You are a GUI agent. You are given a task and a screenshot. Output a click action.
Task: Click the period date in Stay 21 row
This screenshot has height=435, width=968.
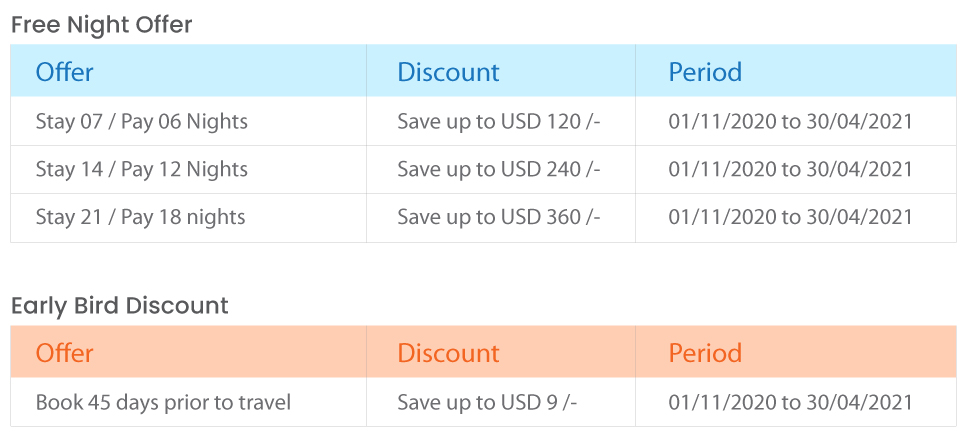click(x=790, y=217)
